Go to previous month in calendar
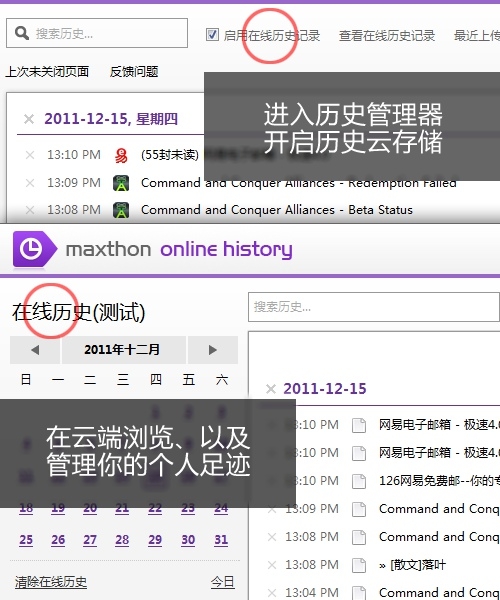Image resolution: width=500 pixels, height=600 pixels. (x=35, y=350)
